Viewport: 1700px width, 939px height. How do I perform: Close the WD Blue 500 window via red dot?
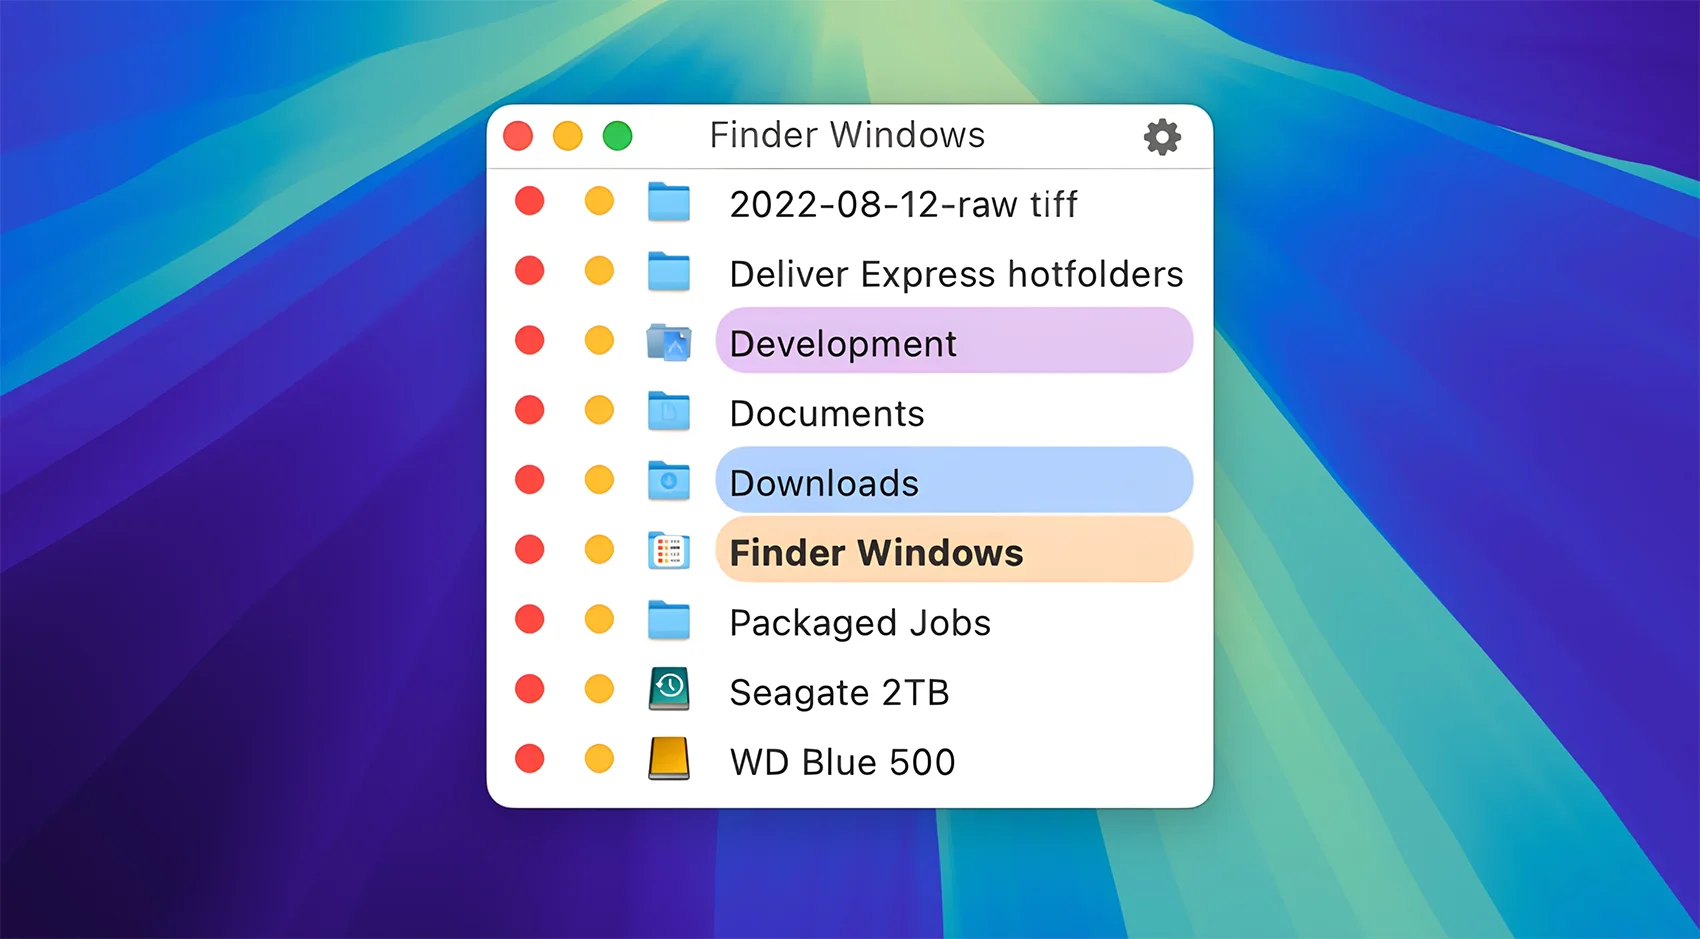click(x=529, y=759)
